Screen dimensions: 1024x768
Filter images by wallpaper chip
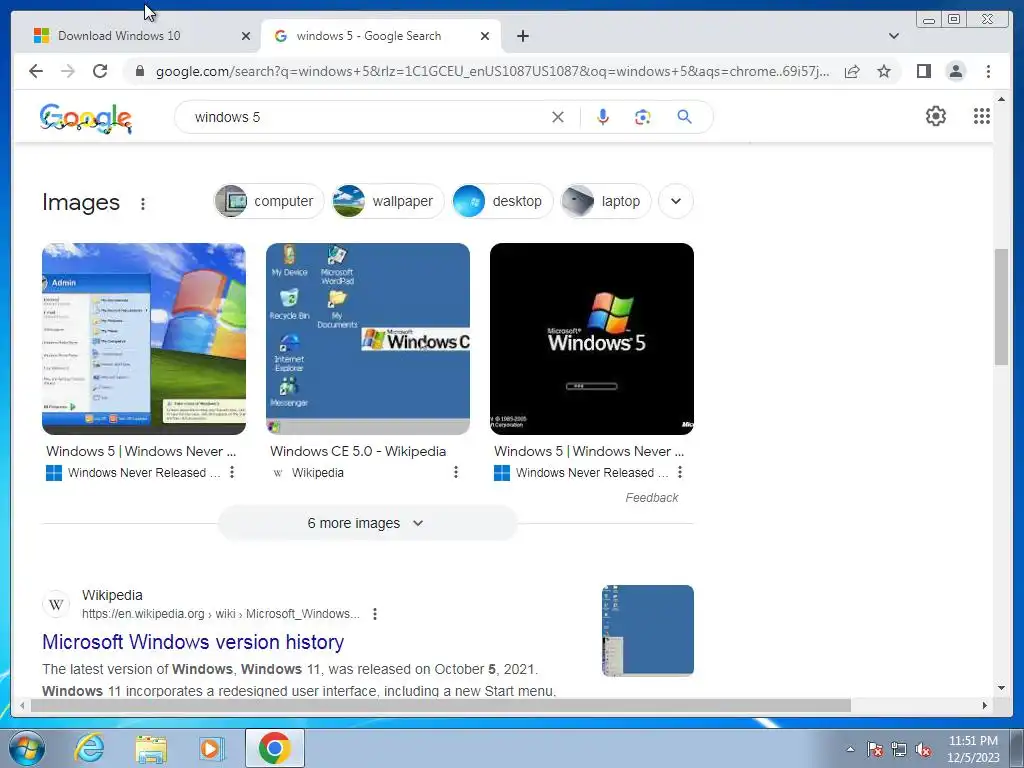(388, 201)
